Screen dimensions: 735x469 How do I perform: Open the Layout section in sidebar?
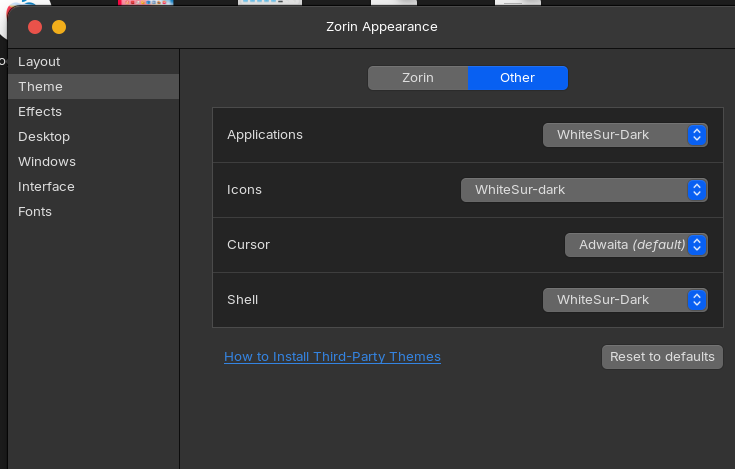click(x=39, y=62)
